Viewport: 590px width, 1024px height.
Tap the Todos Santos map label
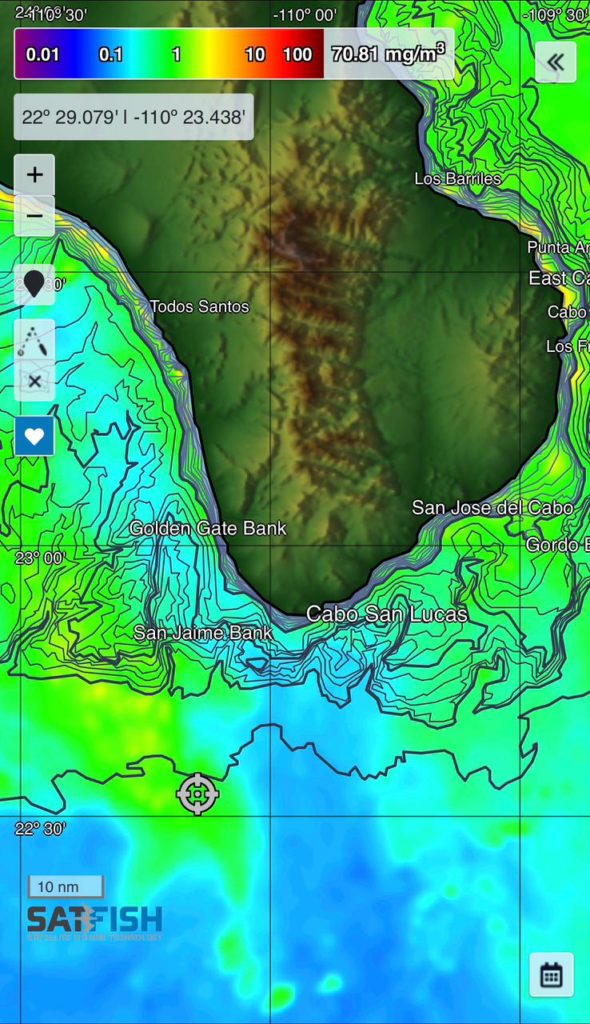(199, 306)
